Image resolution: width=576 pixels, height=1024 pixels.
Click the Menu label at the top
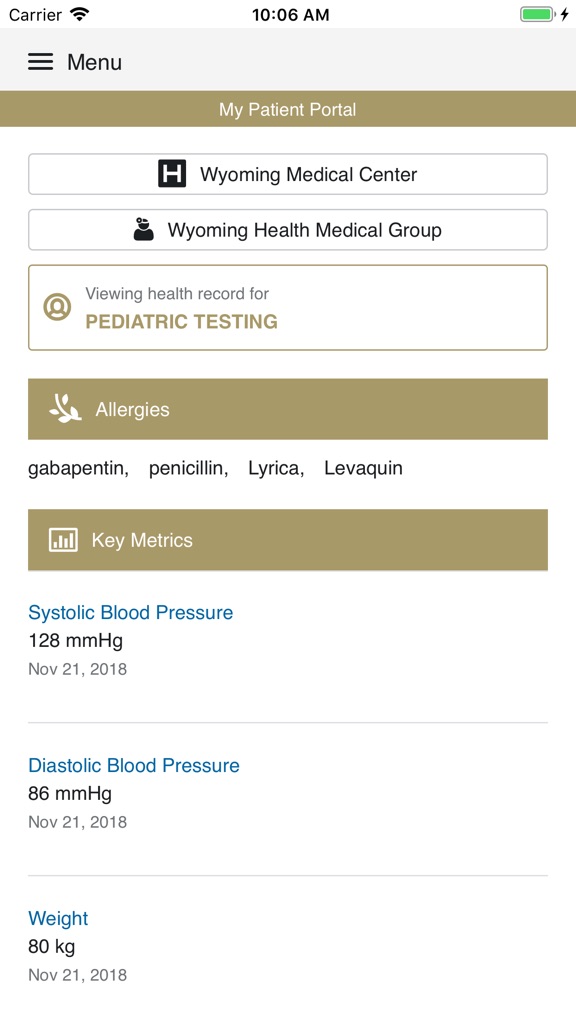click(x=94, y=61)
